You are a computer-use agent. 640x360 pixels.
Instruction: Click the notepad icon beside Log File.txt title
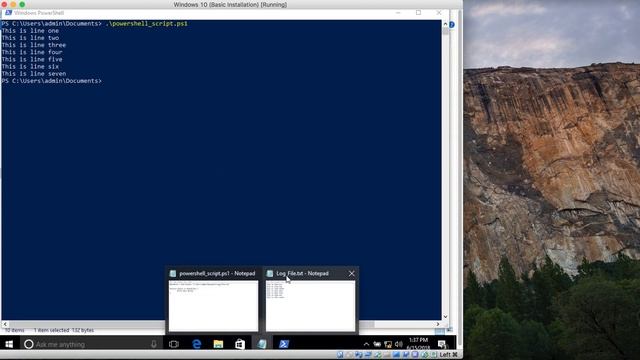[x=269, y=273]
